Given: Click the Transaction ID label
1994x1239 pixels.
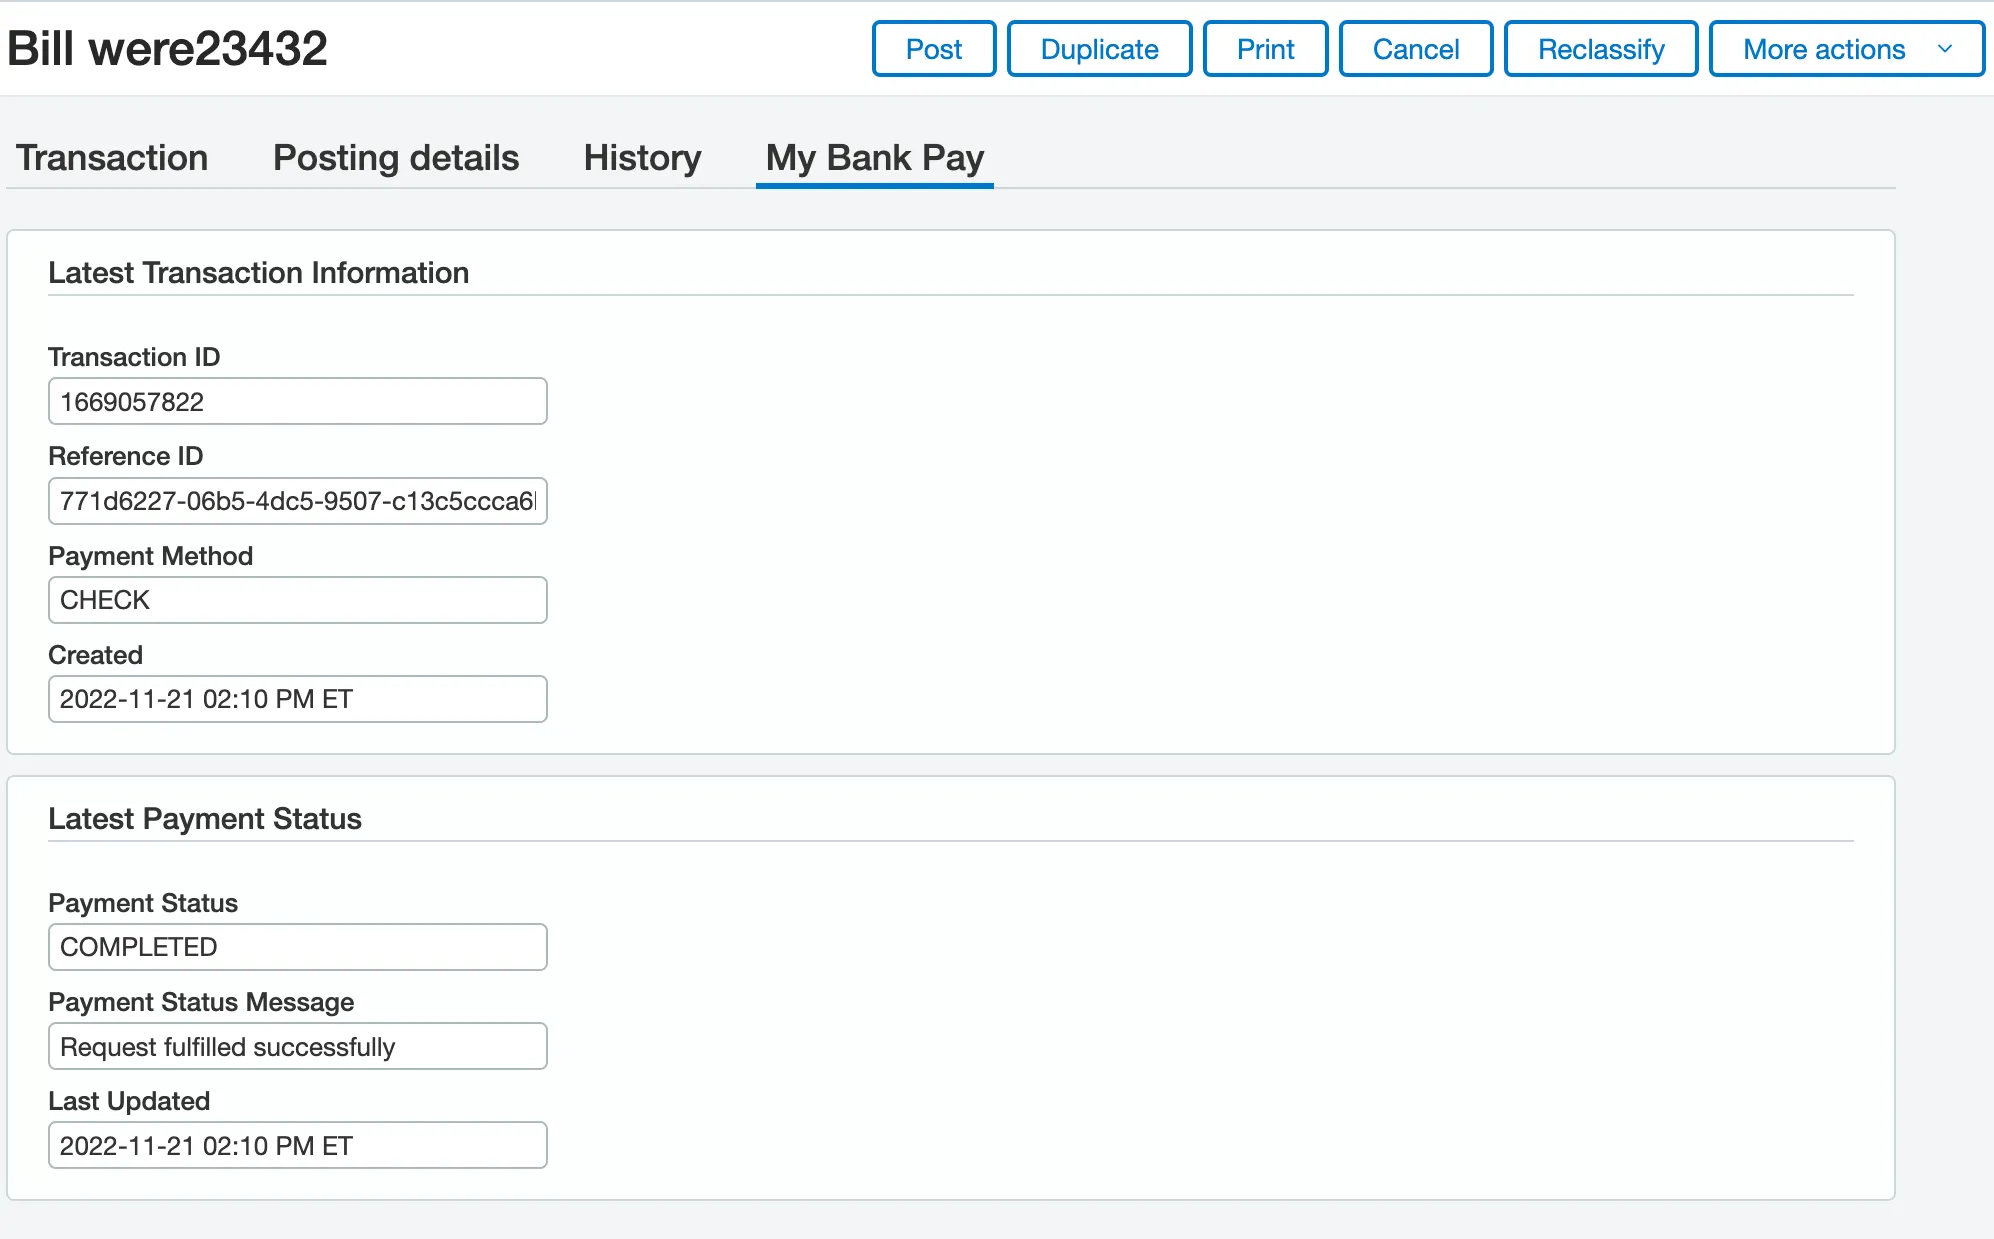Looking at the screenshot, I should [134, 357].
